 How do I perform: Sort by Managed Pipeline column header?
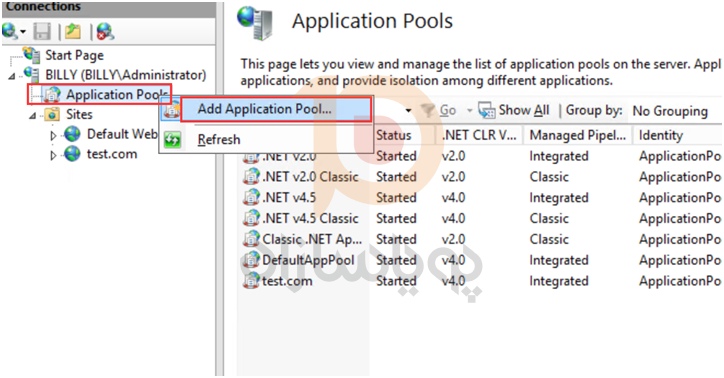577,135
